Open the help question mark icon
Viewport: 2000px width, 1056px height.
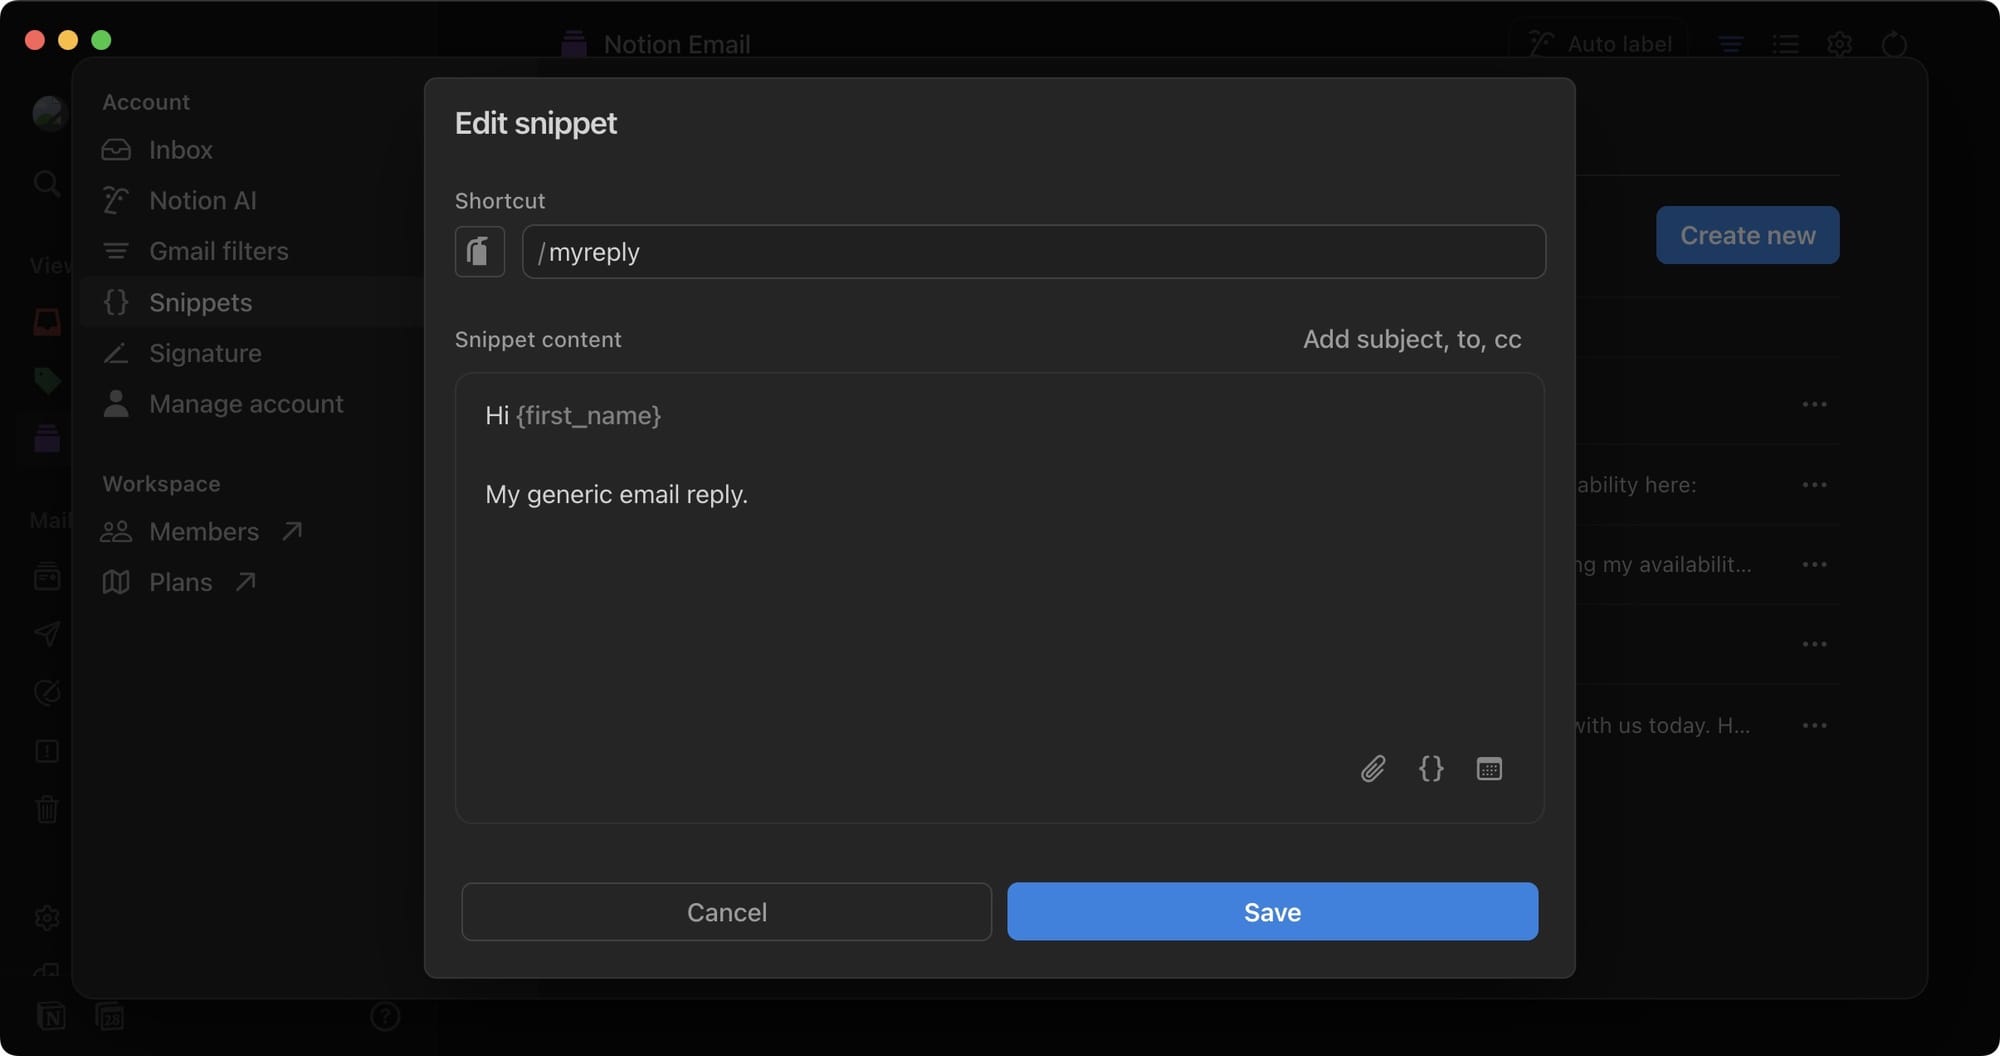[x=385, y=1017]
